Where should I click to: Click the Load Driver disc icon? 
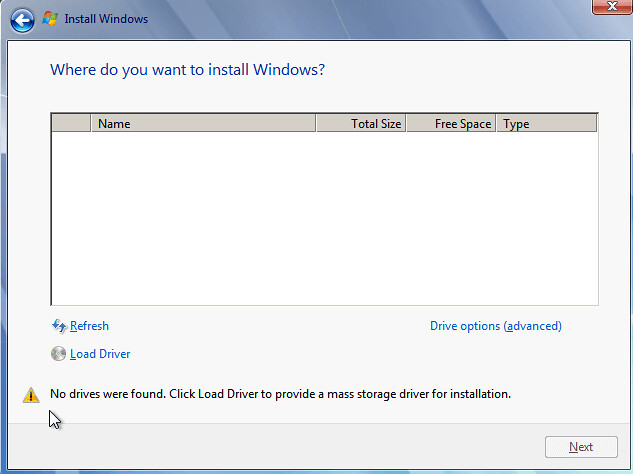[58, 354]
